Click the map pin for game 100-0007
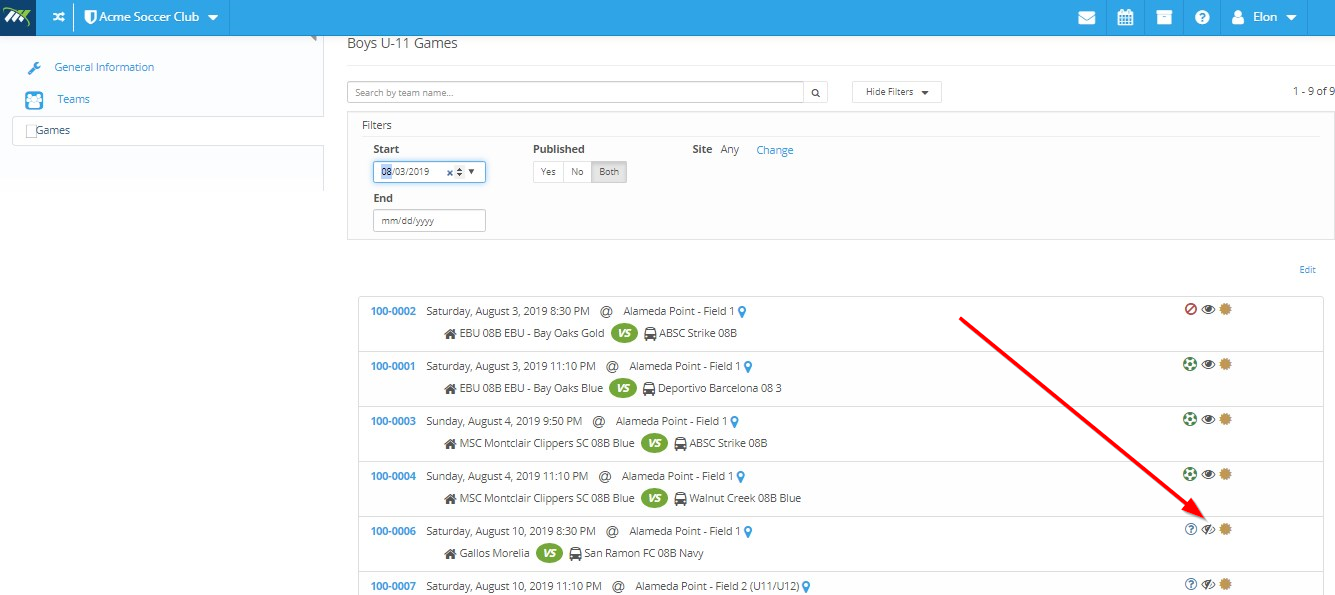1335x595 pixels. coord(806,587)
